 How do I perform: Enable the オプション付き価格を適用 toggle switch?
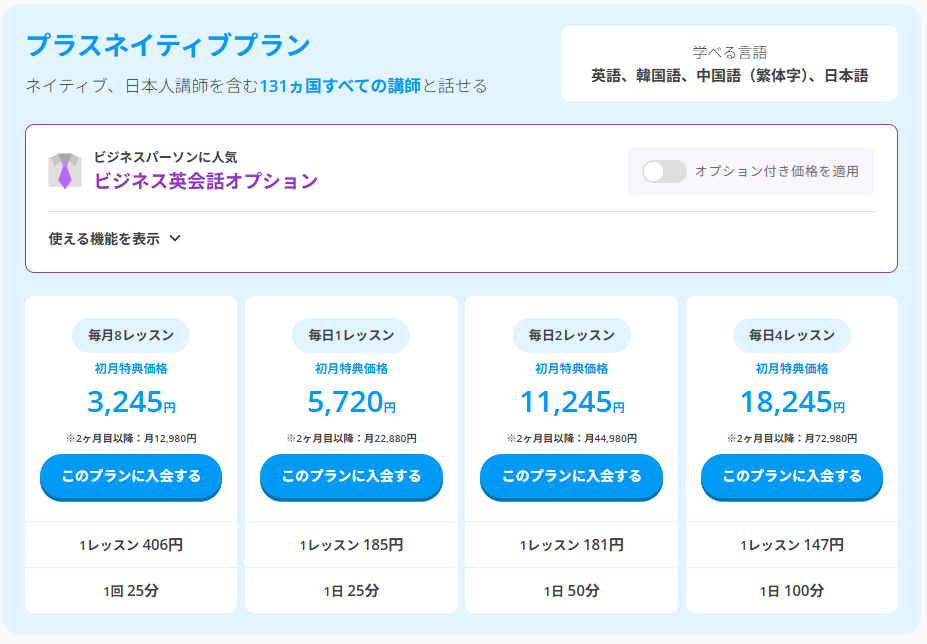[664, 171]
